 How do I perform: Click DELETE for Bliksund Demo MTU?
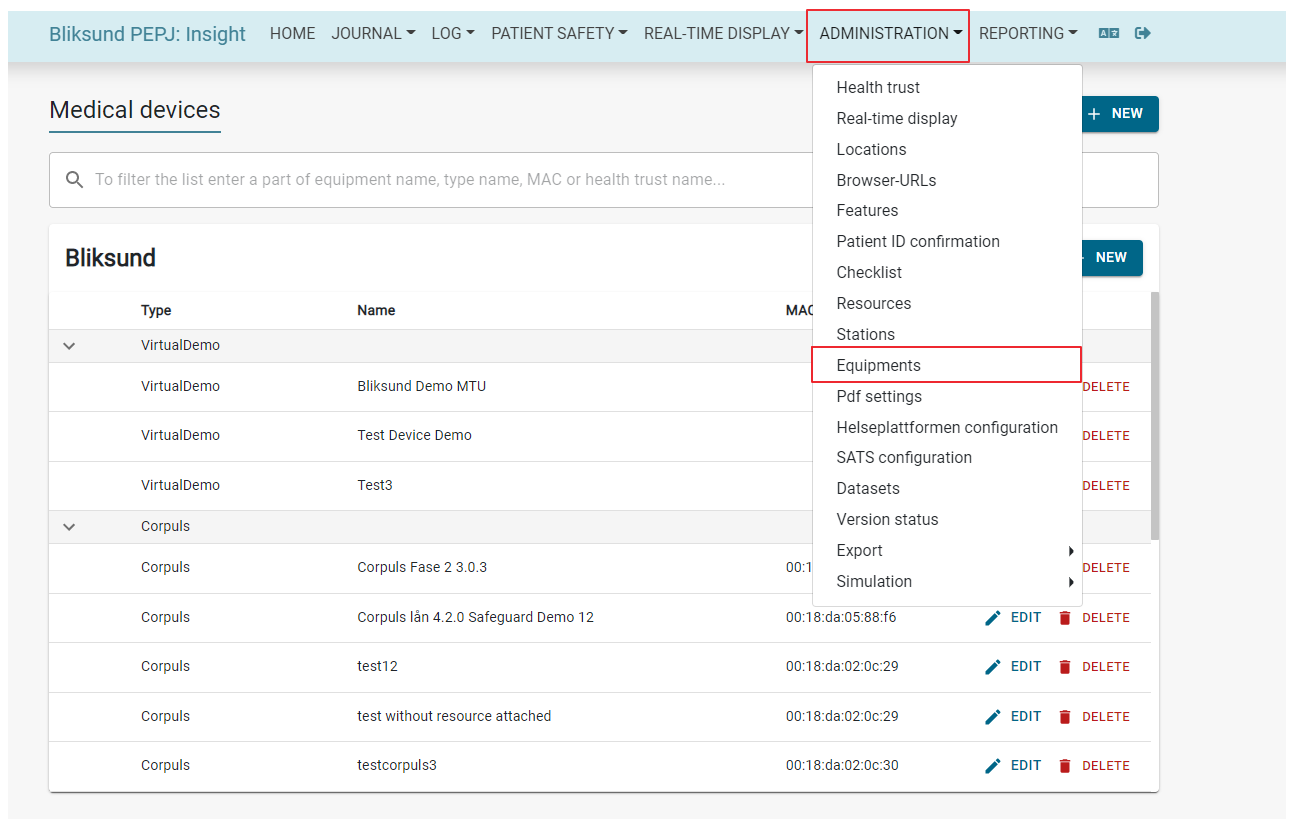[x=1106, y=387]
